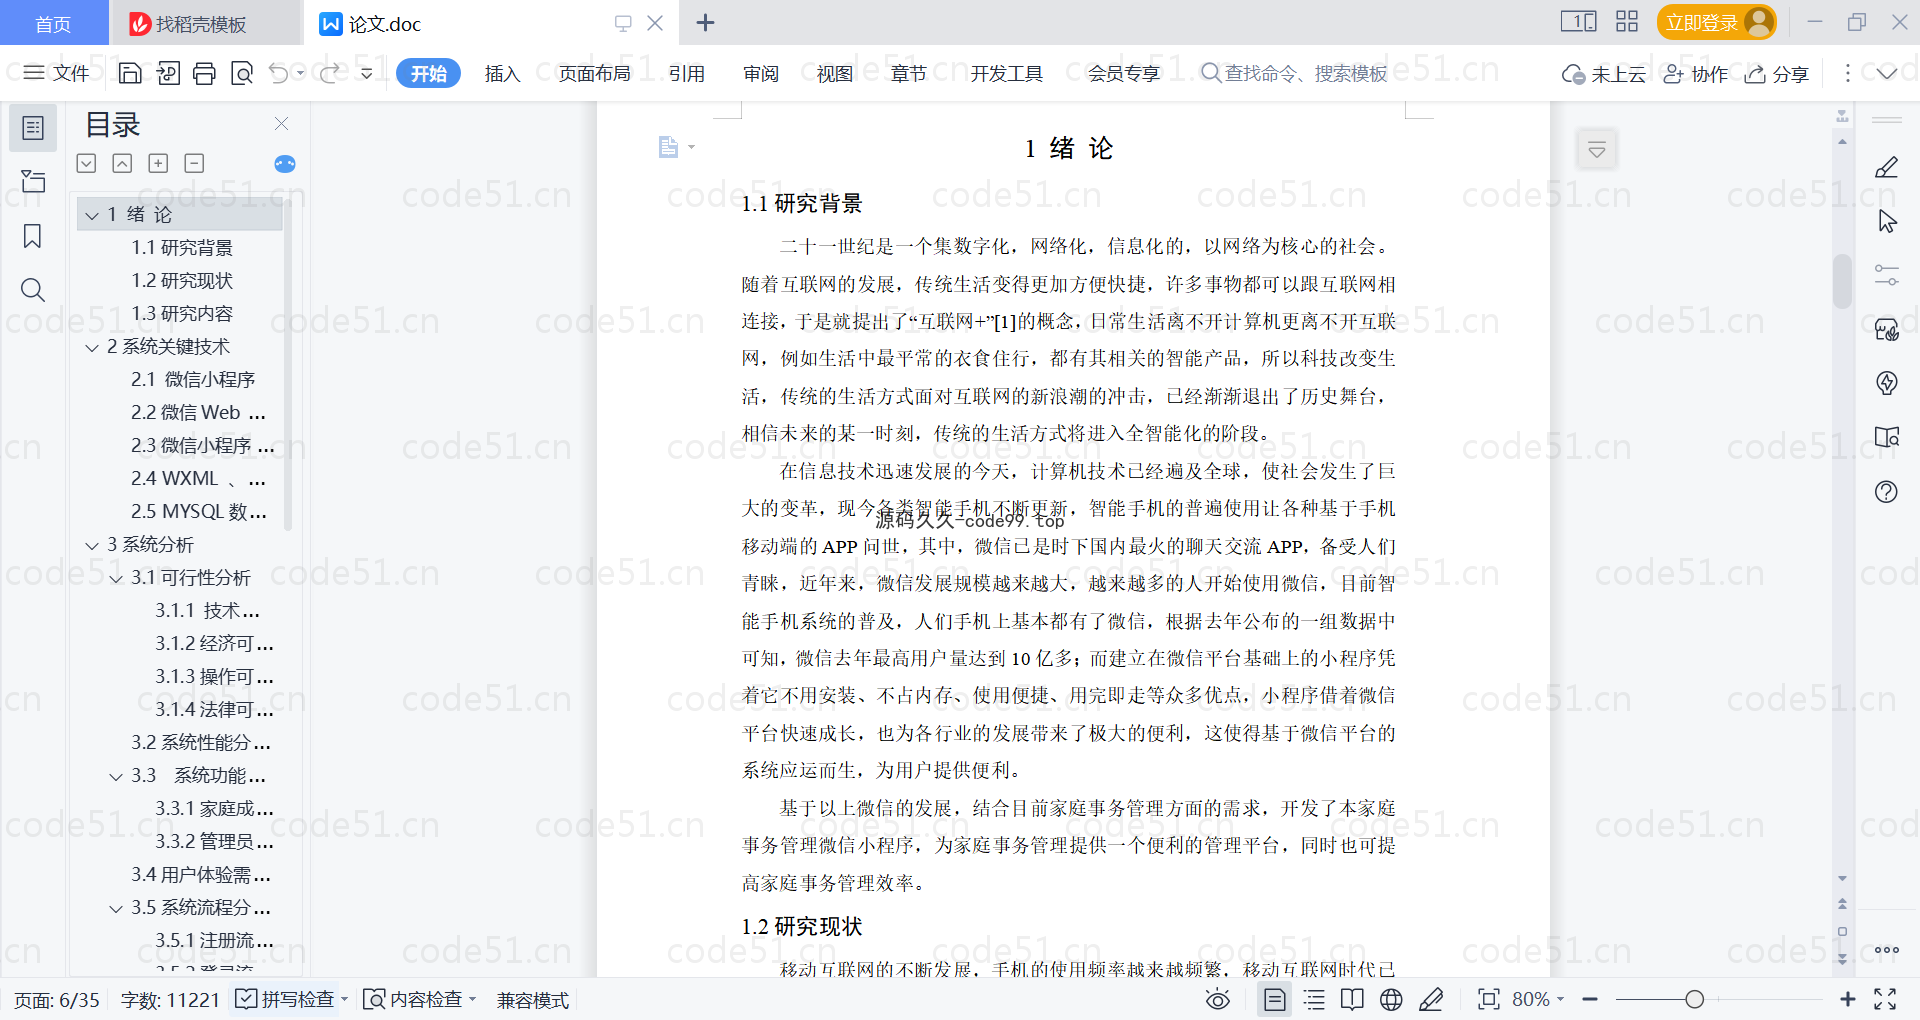This screenshot has height=1020, width=1920.
Task: Enter full screen mode icon
Action: (1885, 999)
